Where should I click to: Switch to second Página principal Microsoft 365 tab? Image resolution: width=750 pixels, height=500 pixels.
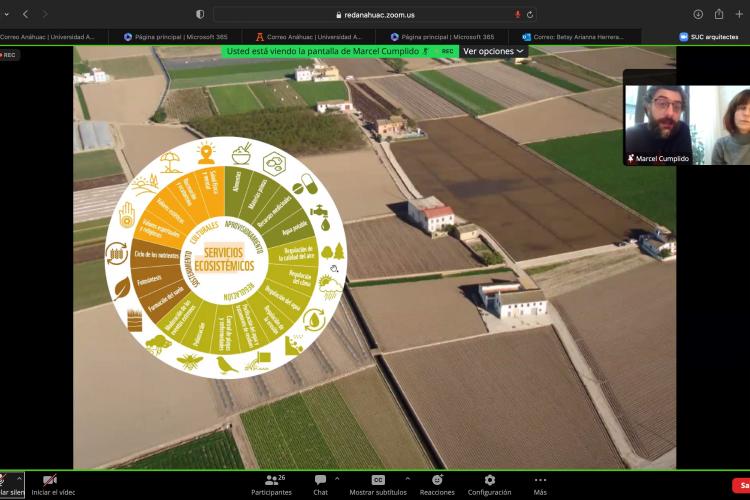click(x=442, y=37)
